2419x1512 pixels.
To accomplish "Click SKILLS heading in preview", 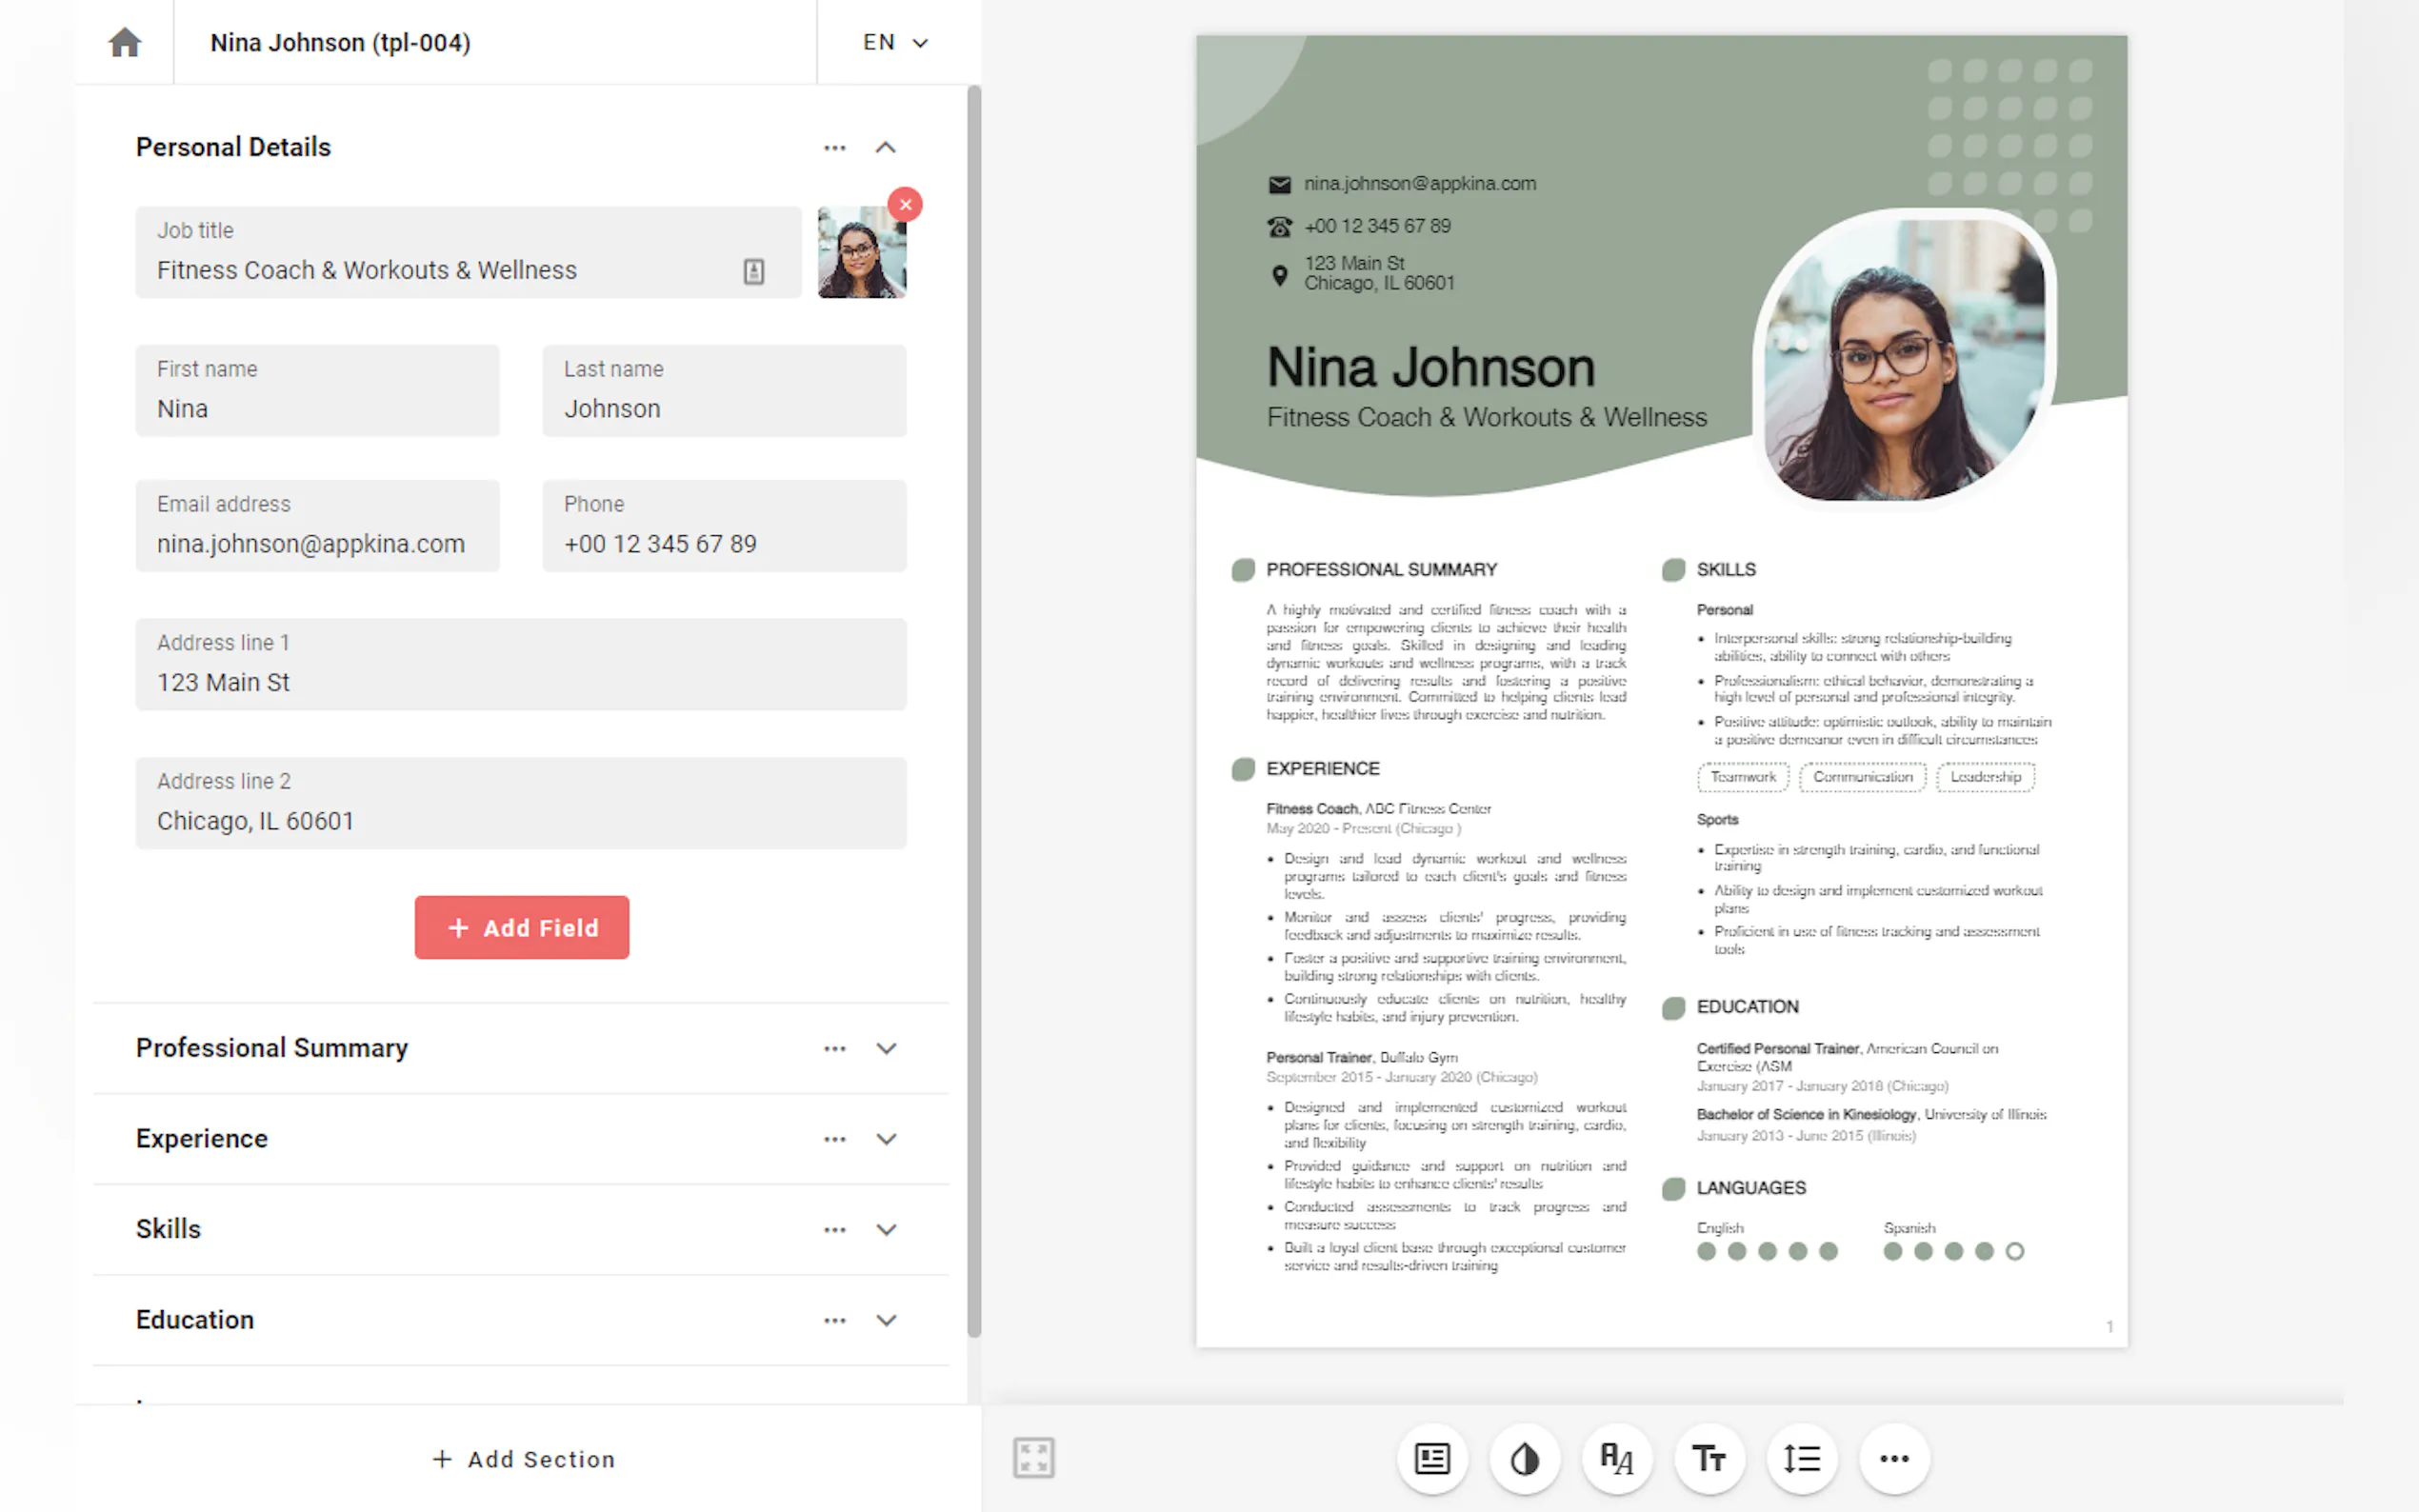I will [x=1726, y=570].
